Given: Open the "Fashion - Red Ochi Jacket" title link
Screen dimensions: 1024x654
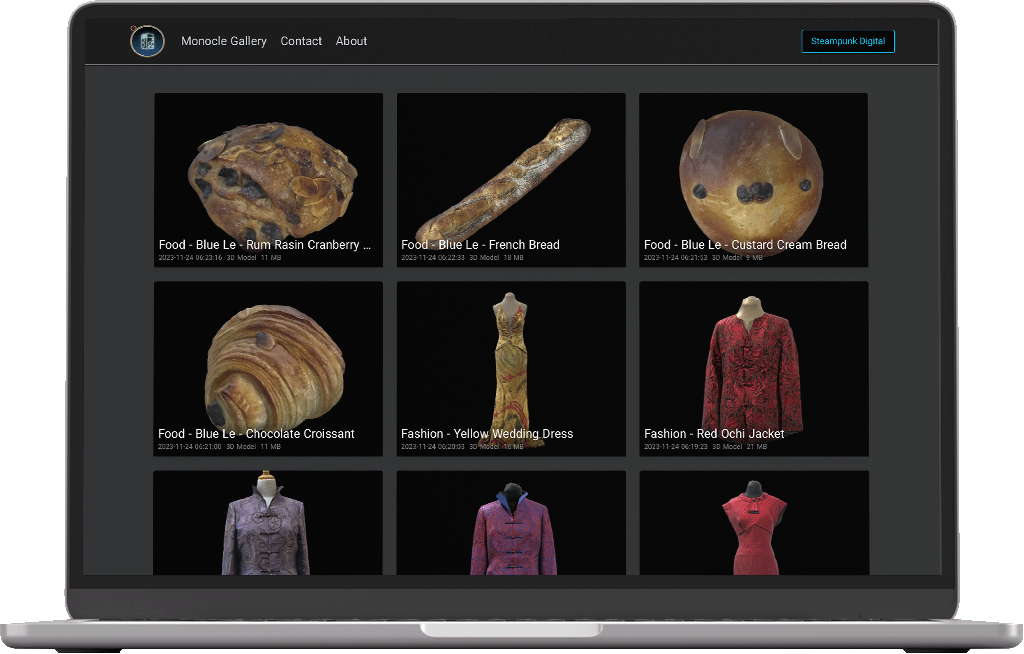Looking at the screenshot, I should (x=714, y=434).
